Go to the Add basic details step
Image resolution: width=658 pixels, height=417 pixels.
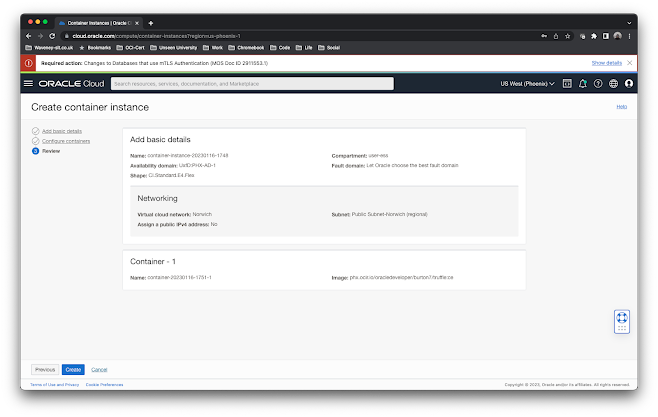click(62, 131)
